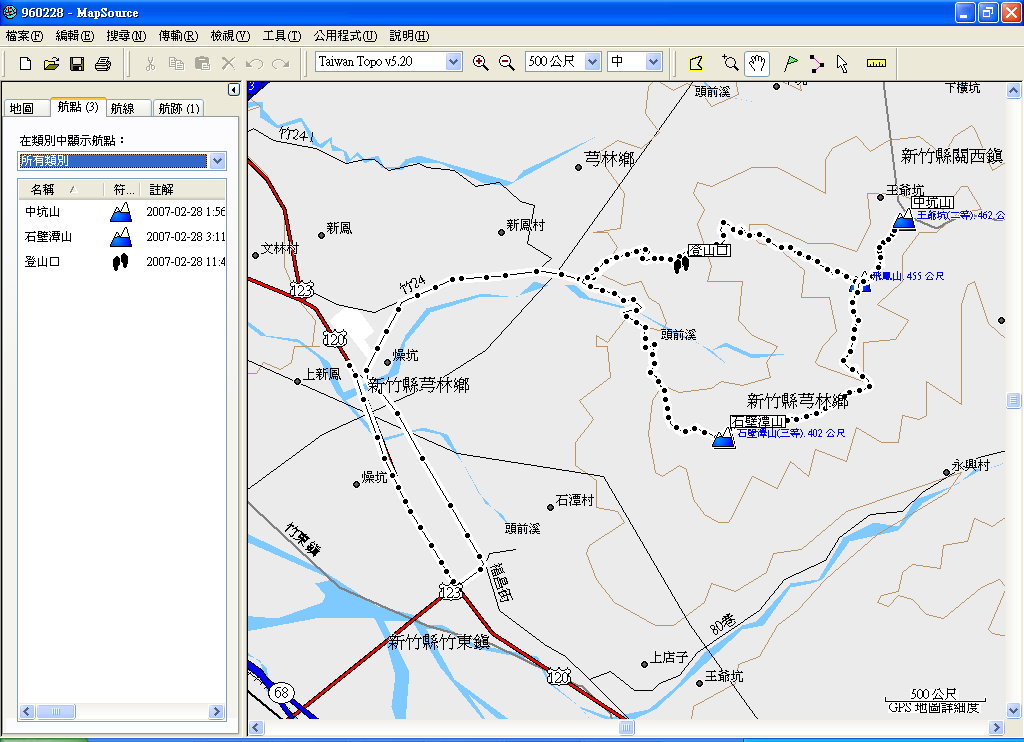The image size is (1024, 742).
Task: Open the 編輯 menu
Action: click(x=74, y=36)
